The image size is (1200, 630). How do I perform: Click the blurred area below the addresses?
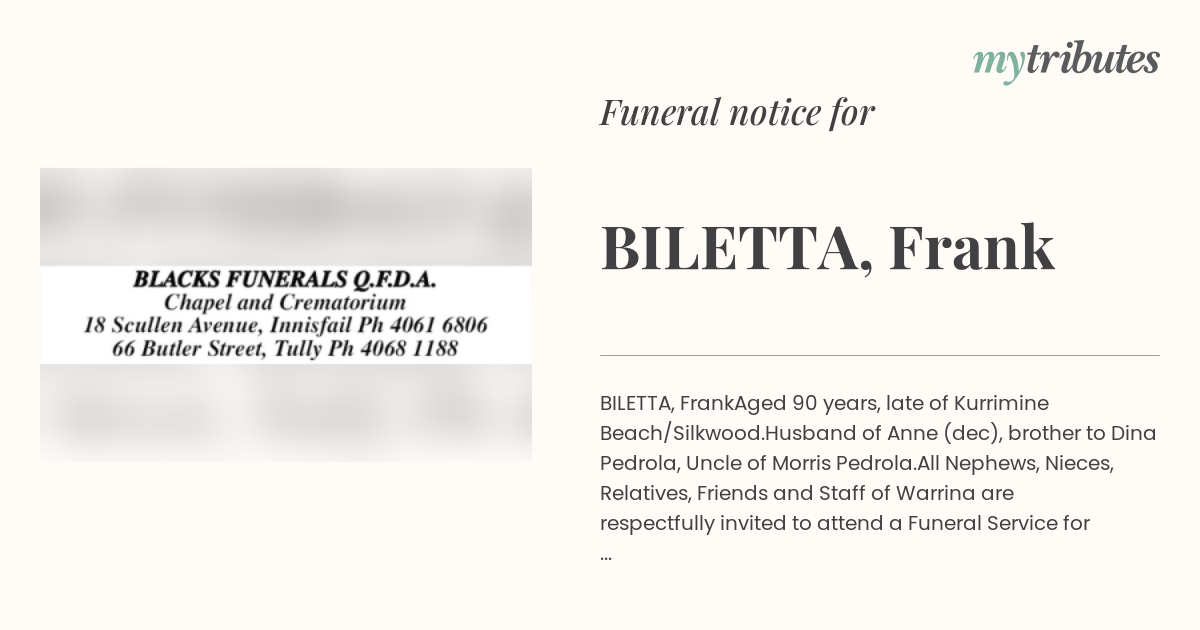coord(286,414)
